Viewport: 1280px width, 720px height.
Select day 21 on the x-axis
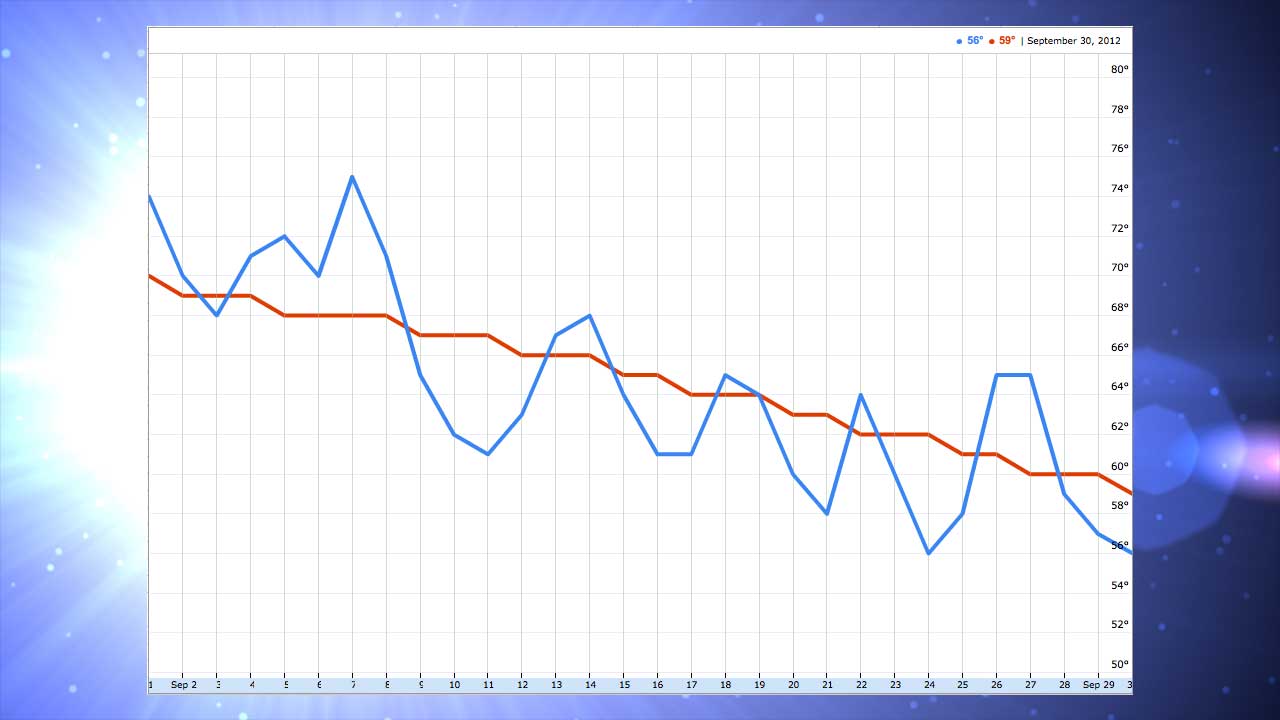coord(827,685)
